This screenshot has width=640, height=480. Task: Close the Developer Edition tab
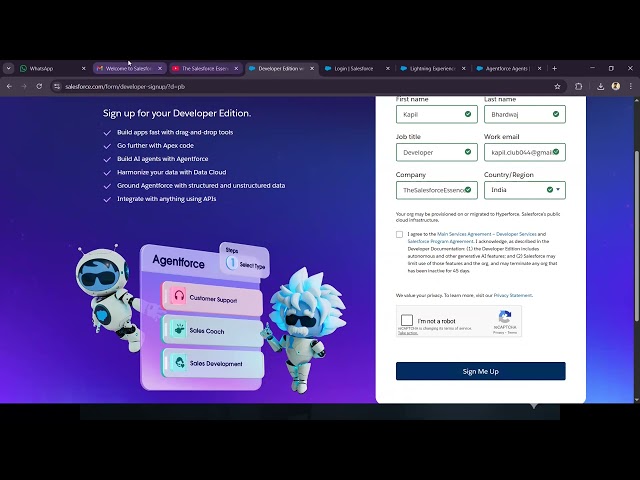pos(312,69)
